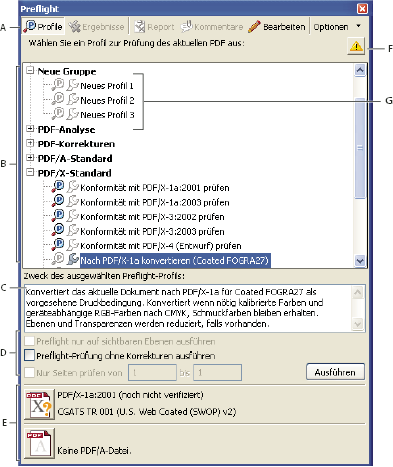Screen dimensions: 393x467
Task: Click magnifier icon of PDF/X-3:2002 check
Action: coord(58,216)
